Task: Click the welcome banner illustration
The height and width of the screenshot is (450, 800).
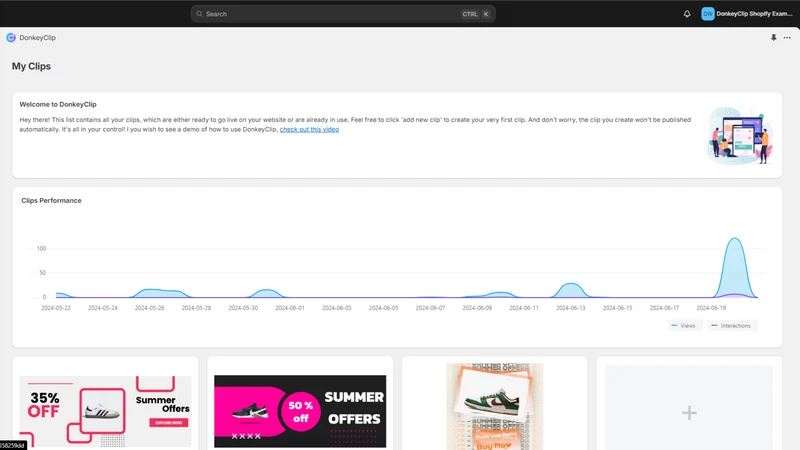Action: 740,135
